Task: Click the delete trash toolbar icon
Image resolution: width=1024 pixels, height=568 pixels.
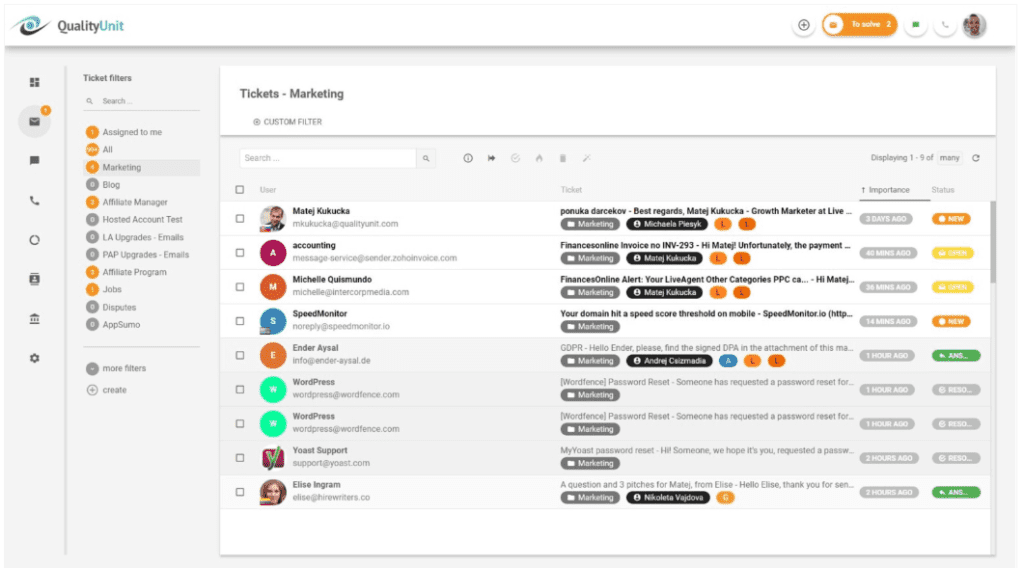Action: [562, 158]
